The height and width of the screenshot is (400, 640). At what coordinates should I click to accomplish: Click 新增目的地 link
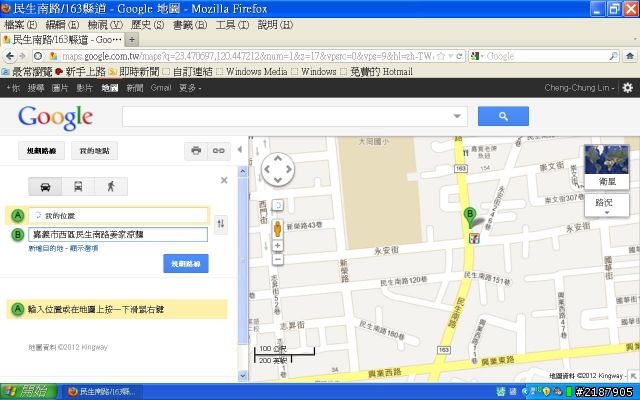[46, 248]
